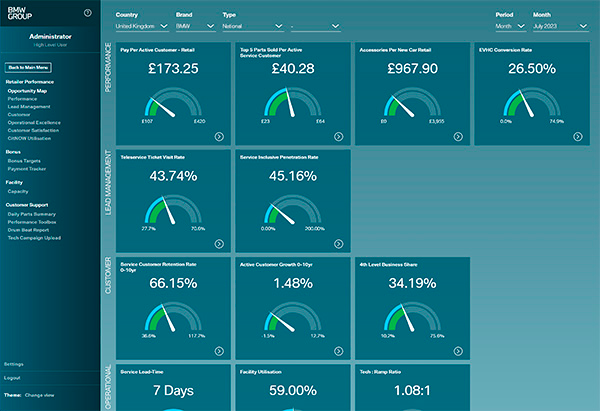
Task: Click the Administrator user name
Action: [51, 36]
